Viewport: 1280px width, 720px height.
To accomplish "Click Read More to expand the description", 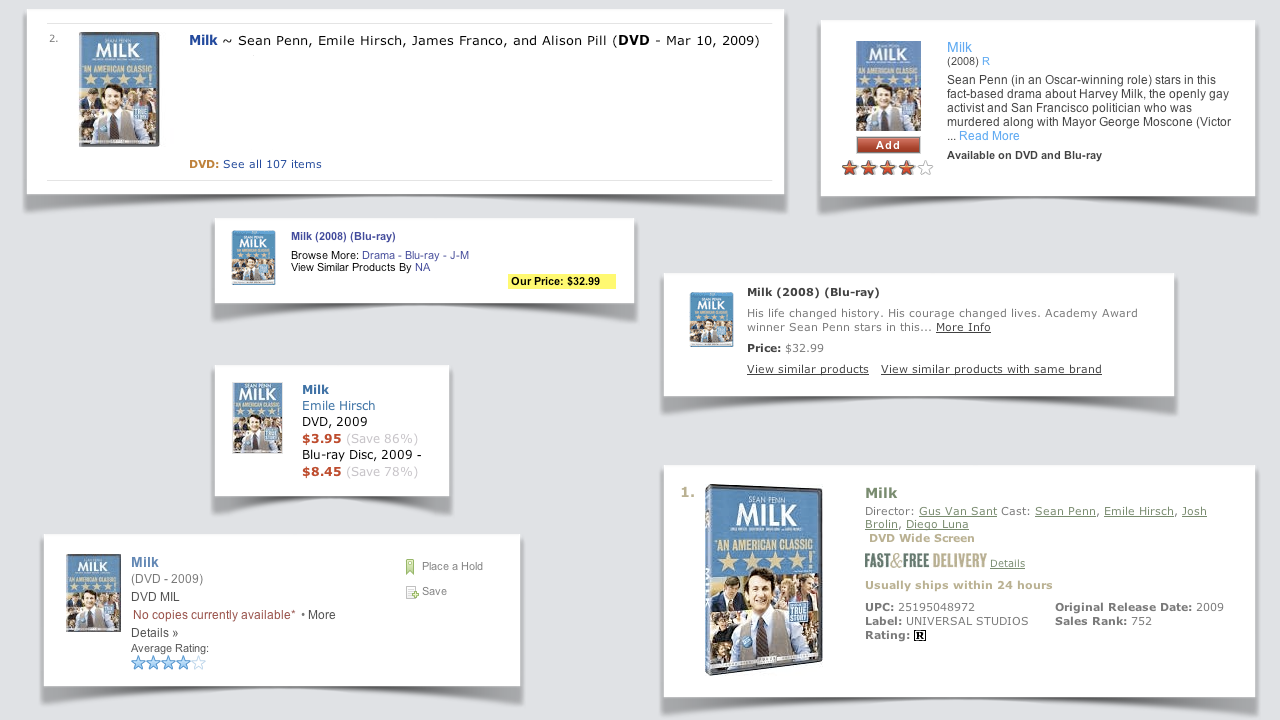I will tap(988, 135).
